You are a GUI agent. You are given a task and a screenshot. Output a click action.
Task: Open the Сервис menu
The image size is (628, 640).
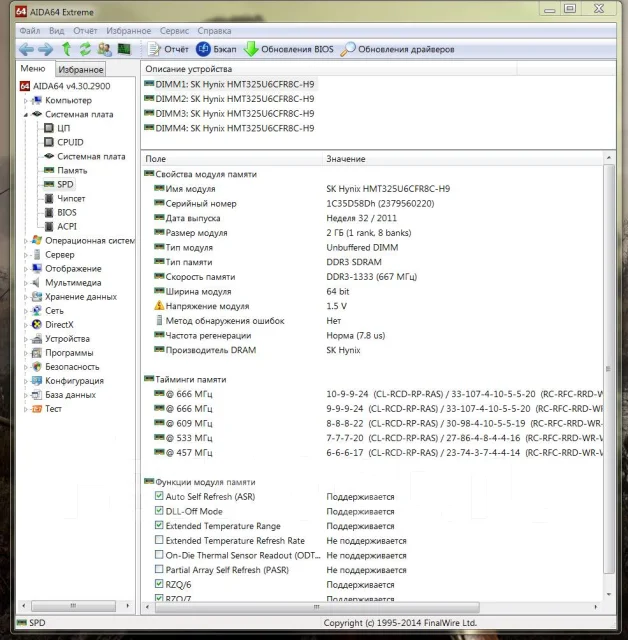[174, 31]
